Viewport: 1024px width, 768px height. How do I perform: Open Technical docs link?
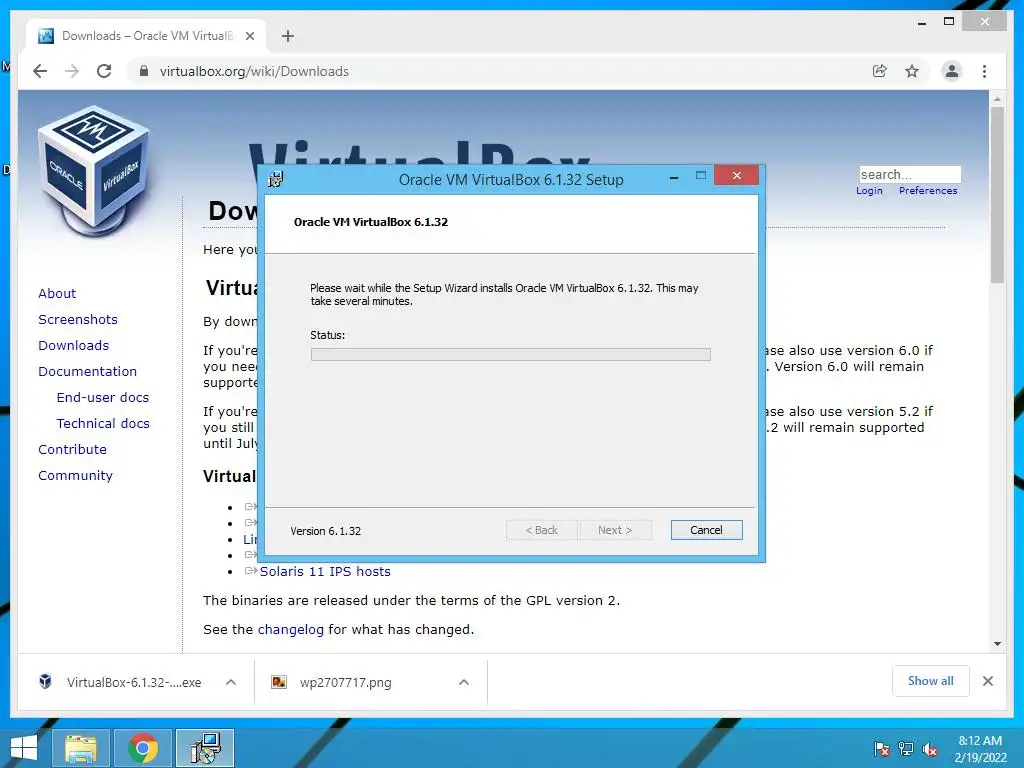tap(103, 424)
